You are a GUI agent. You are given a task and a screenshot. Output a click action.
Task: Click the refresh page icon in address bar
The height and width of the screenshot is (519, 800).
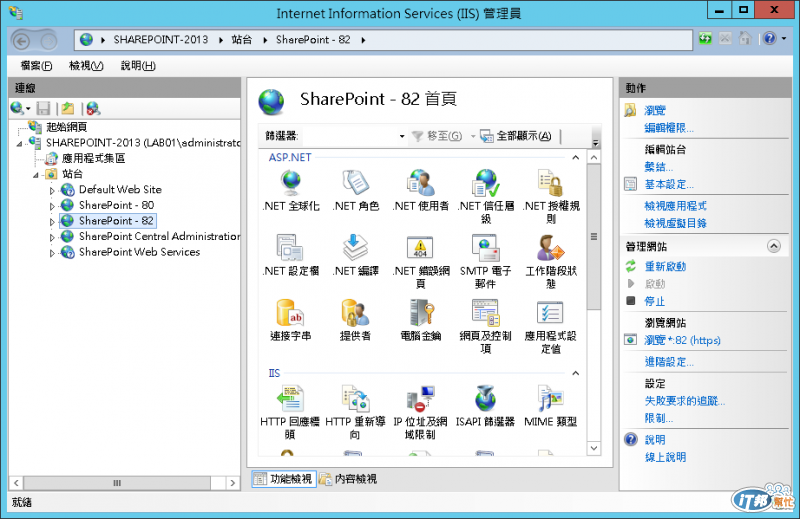[706, 39]
